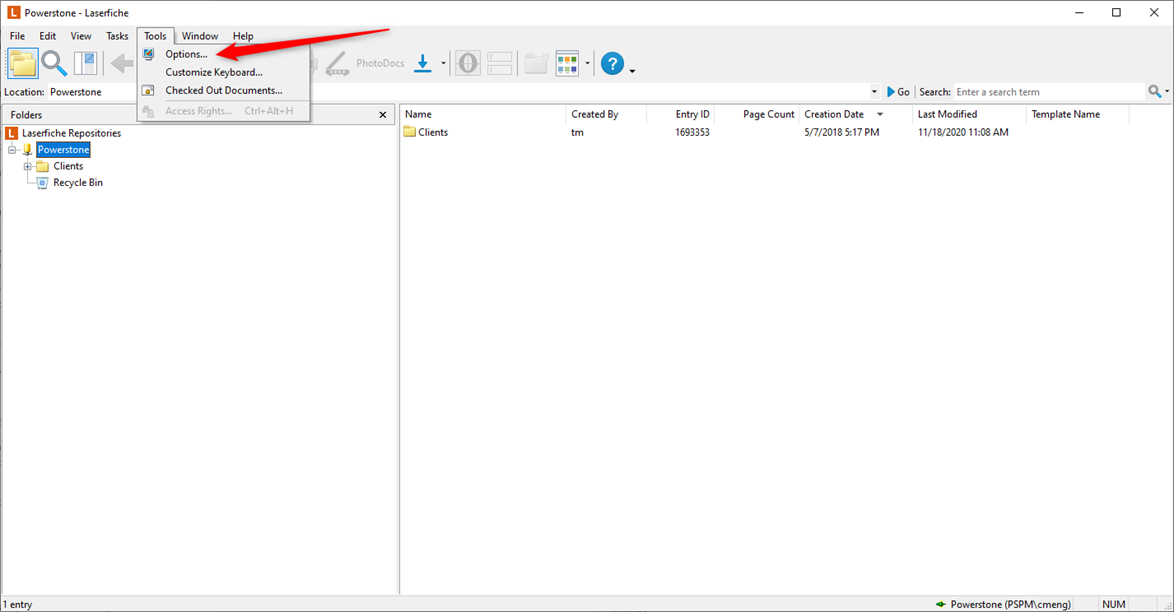Sort by the Name column header
Screen dimensions: 1174x612
[x=483, y=114]
